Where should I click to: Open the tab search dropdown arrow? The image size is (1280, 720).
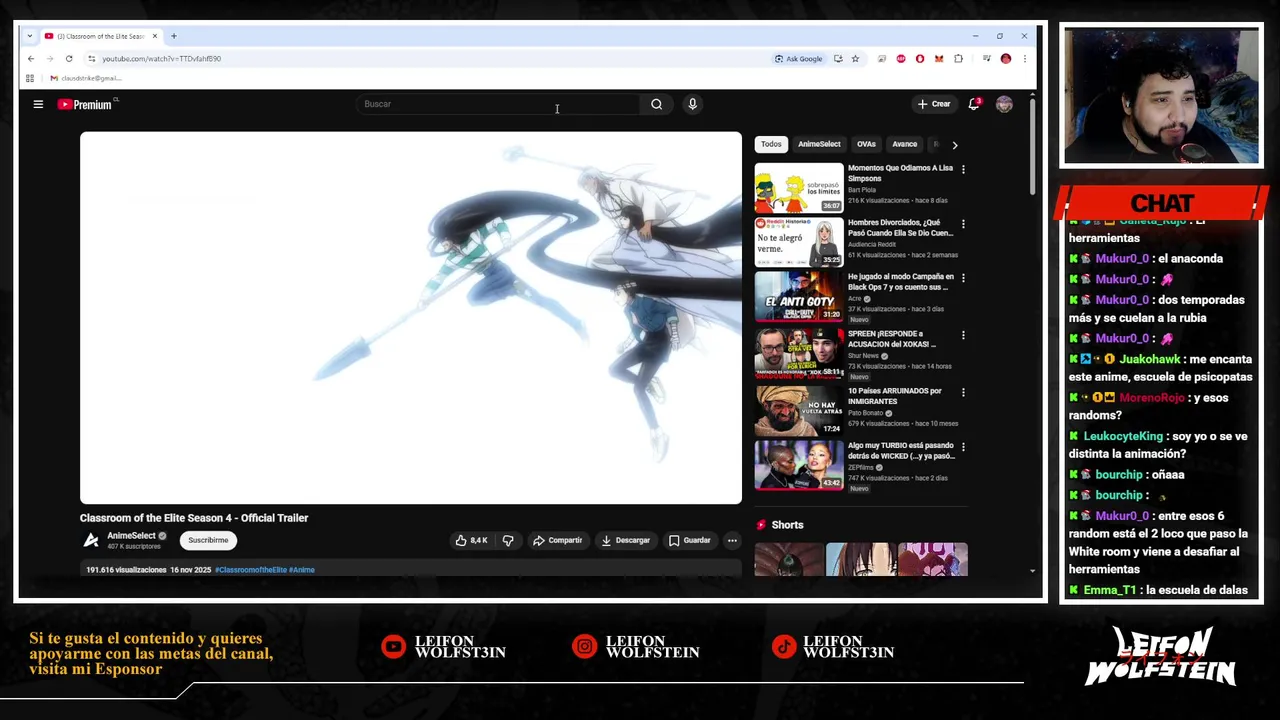[30, 36]
